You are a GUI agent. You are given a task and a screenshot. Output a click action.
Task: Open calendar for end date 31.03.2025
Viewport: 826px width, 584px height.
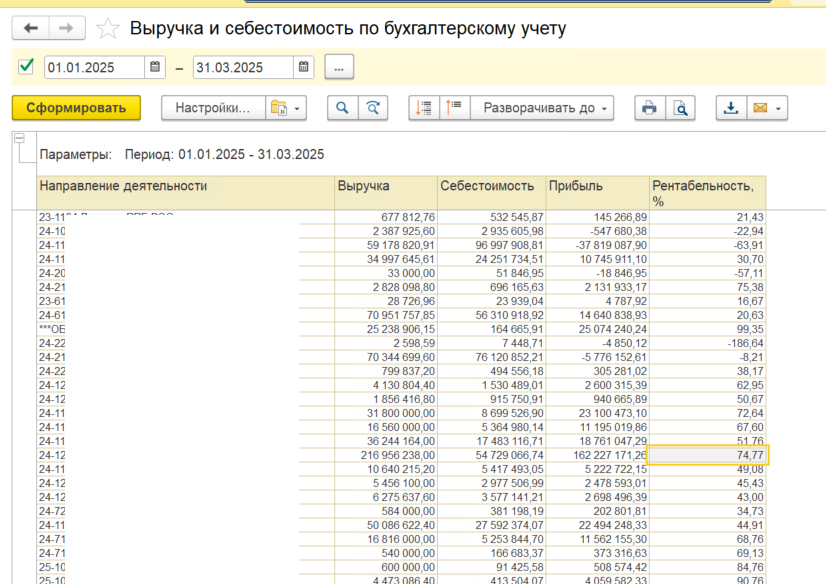point(303,68)
